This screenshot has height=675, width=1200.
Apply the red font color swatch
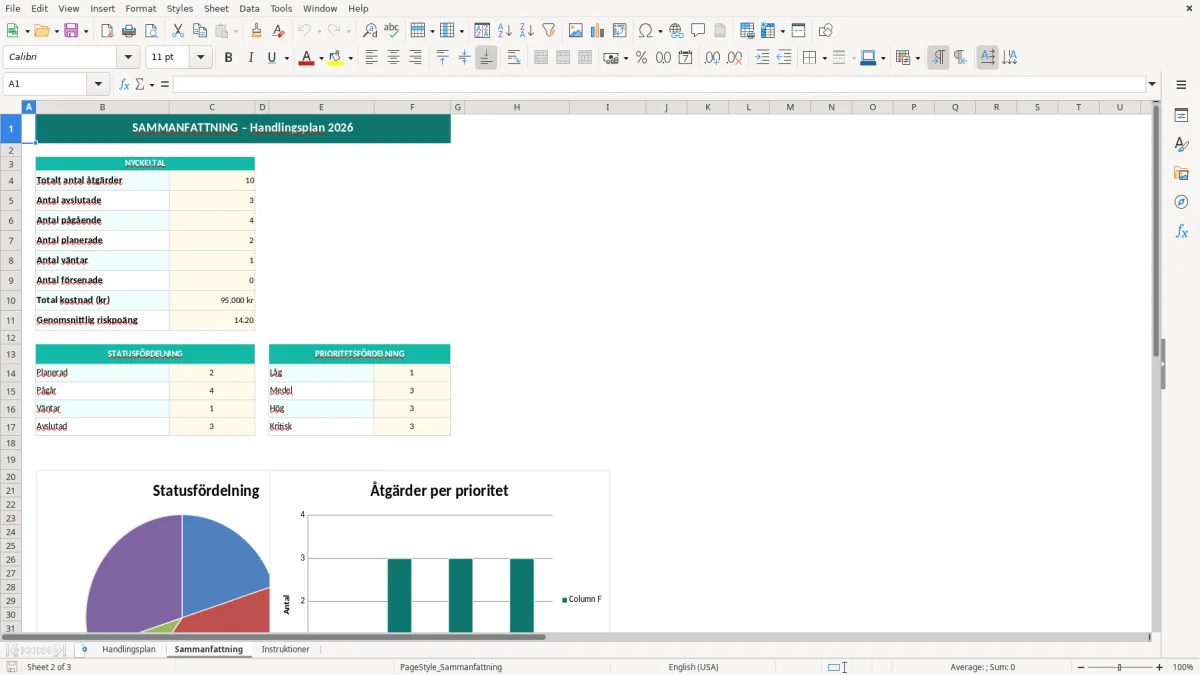(305, 58)
